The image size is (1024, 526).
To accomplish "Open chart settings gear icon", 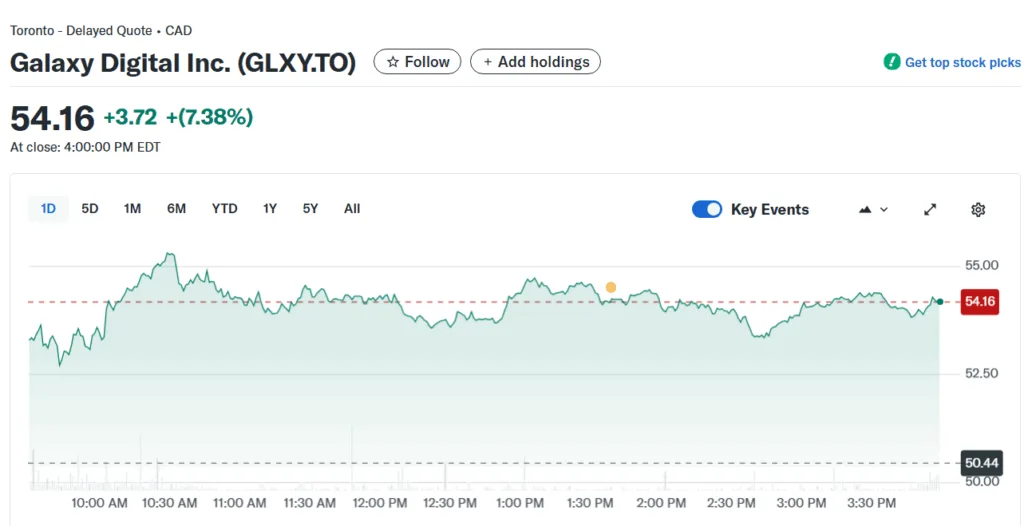I will tap(978, 209).
